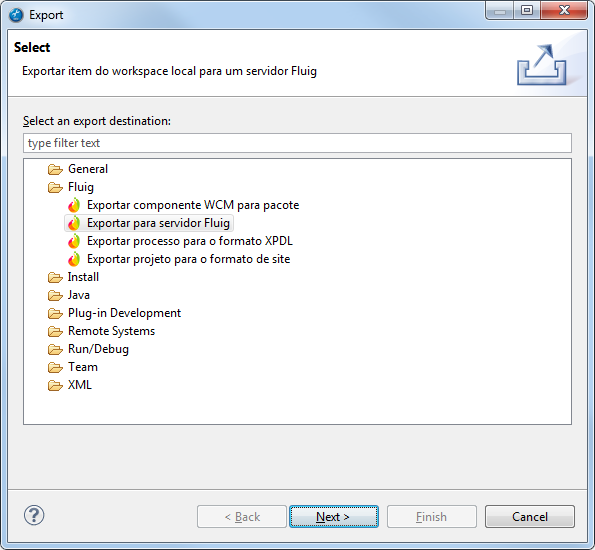Click the Fluig icon beside Exportar para servidor

click(x=74, y=223)
